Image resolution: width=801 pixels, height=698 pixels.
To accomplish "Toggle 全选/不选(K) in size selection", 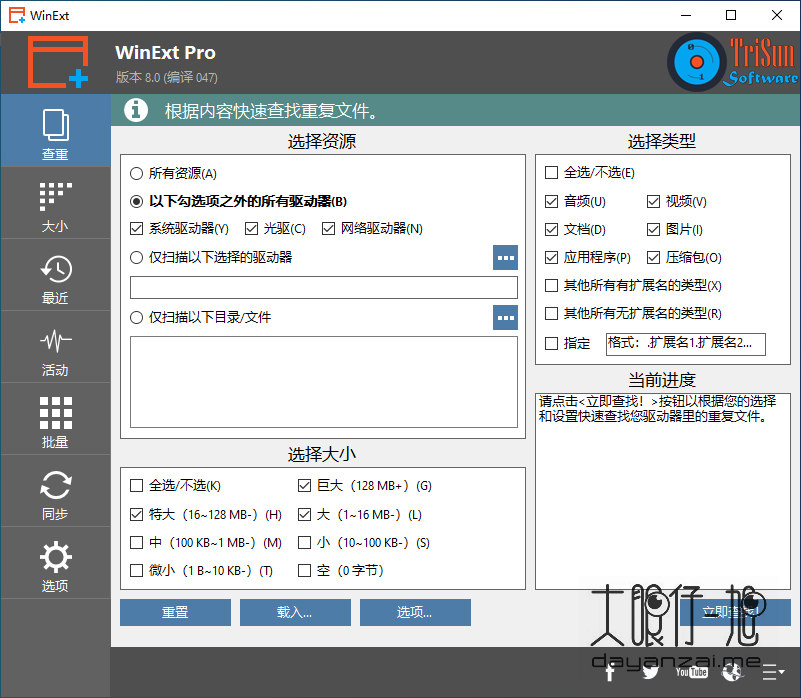I will click(x=175, y=485).
